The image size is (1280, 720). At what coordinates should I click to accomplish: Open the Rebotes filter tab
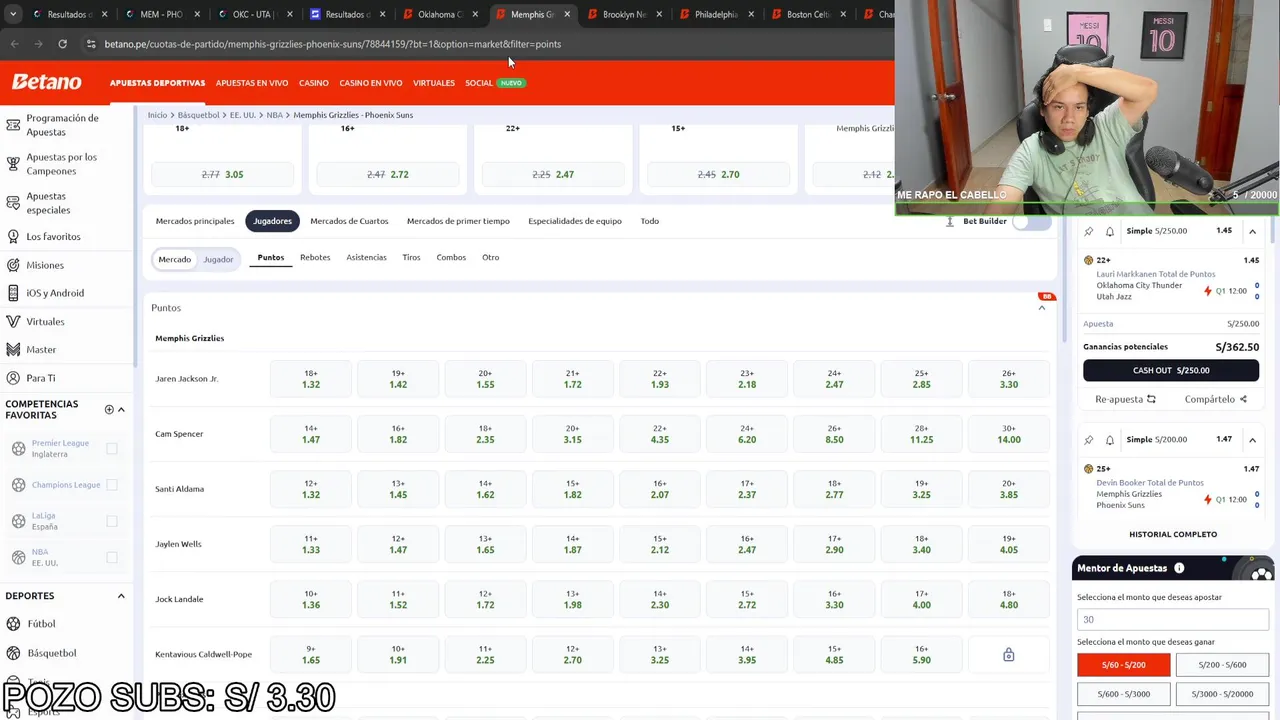(x=315, y=258)
